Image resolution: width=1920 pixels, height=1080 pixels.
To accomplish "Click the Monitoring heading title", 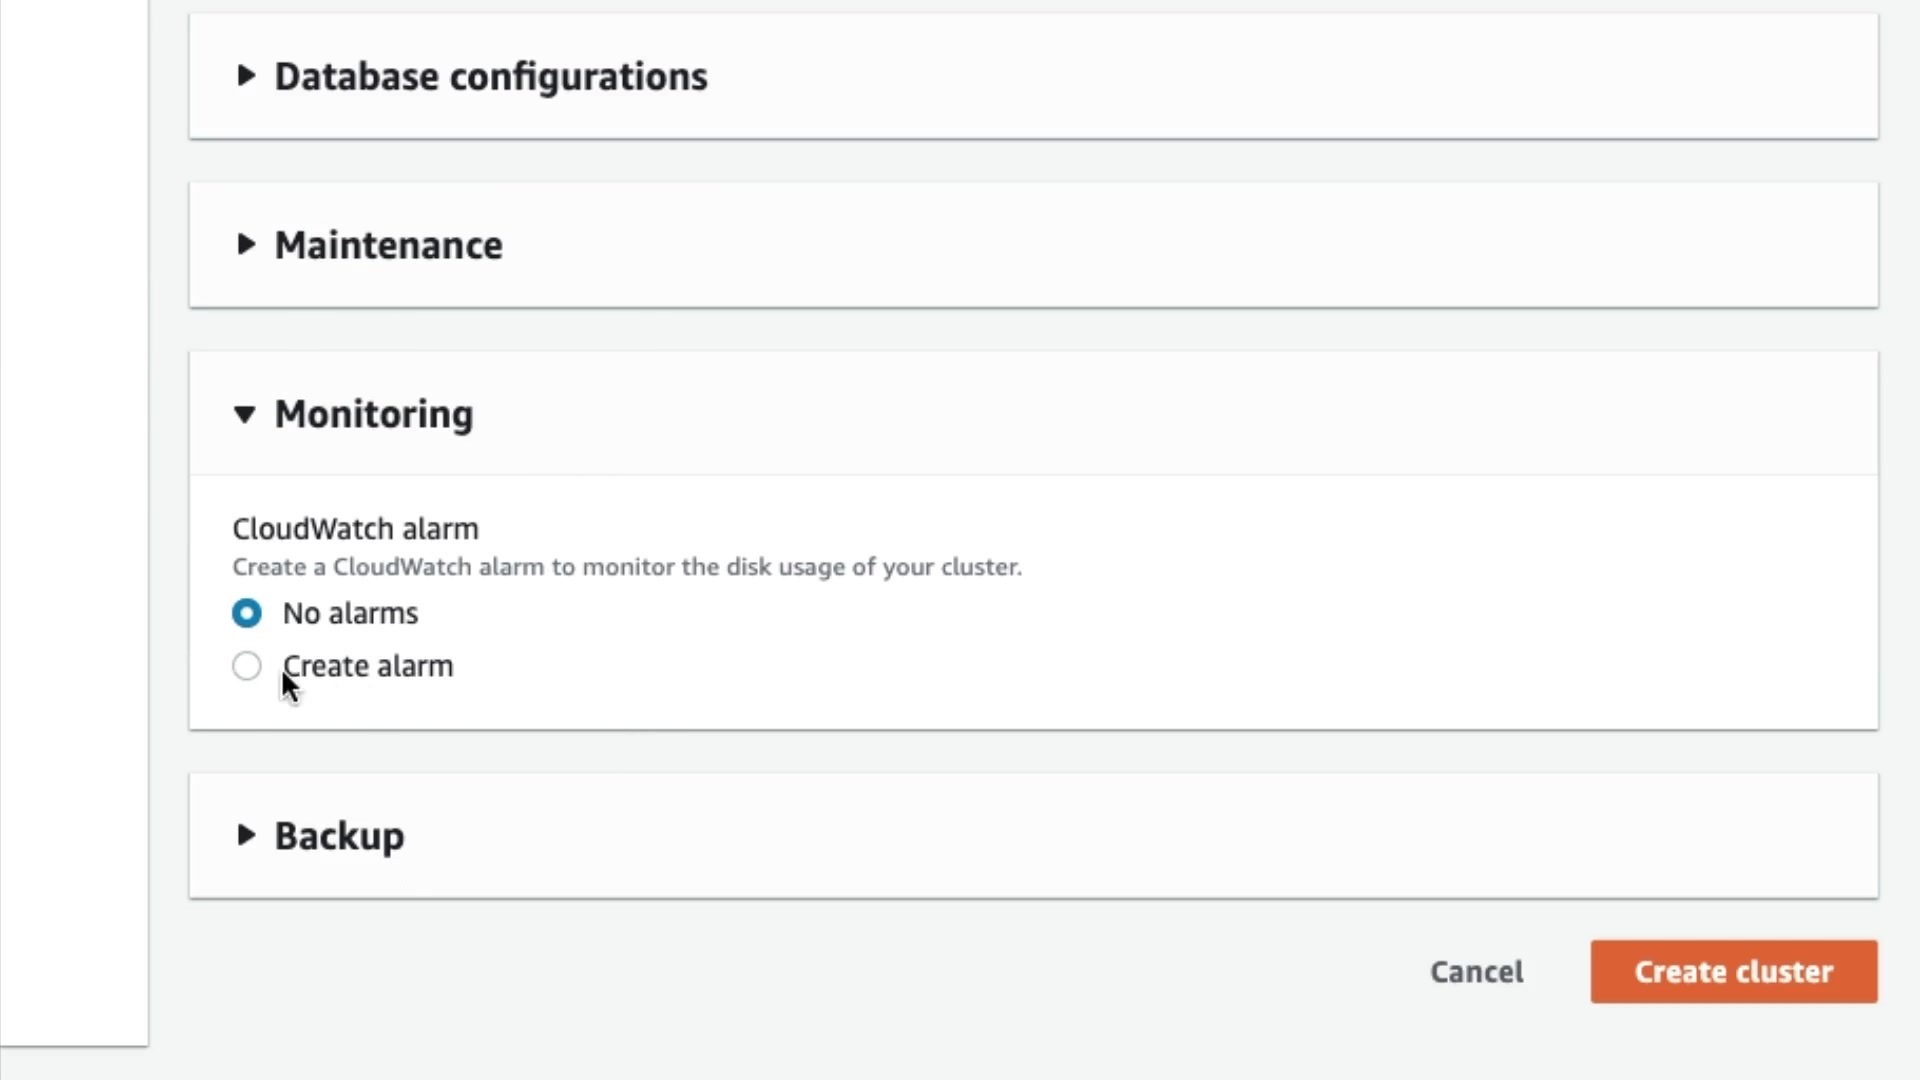I will coord(373,414).
